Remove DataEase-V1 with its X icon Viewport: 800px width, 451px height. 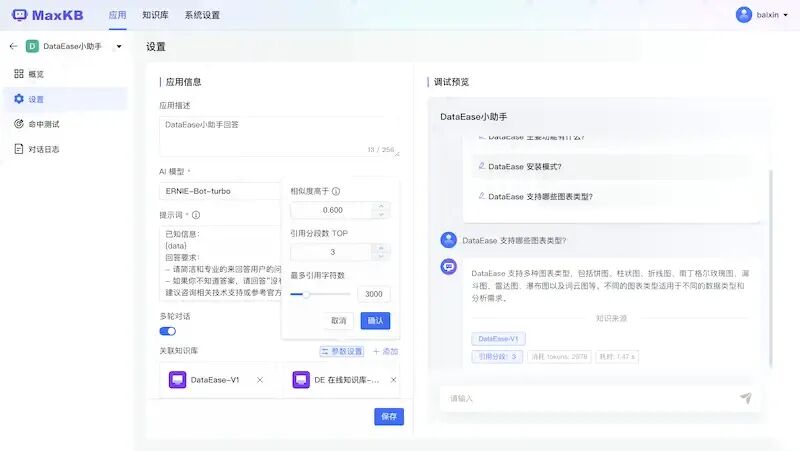pyautogui.click(x=260, y=380)
